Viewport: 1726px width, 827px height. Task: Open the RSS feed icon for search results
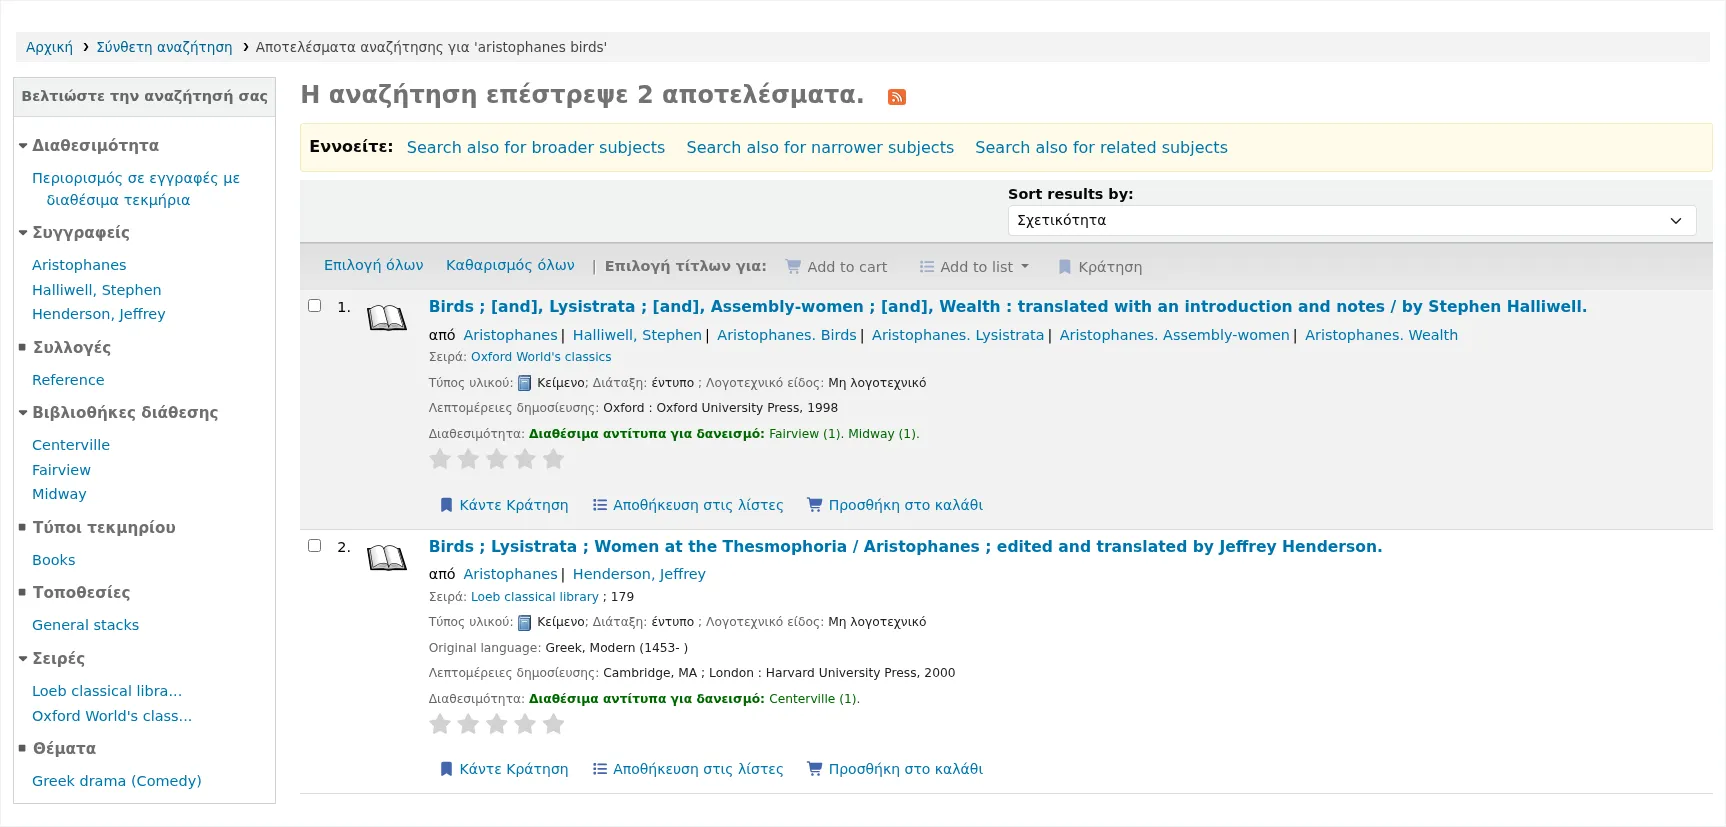897,97
